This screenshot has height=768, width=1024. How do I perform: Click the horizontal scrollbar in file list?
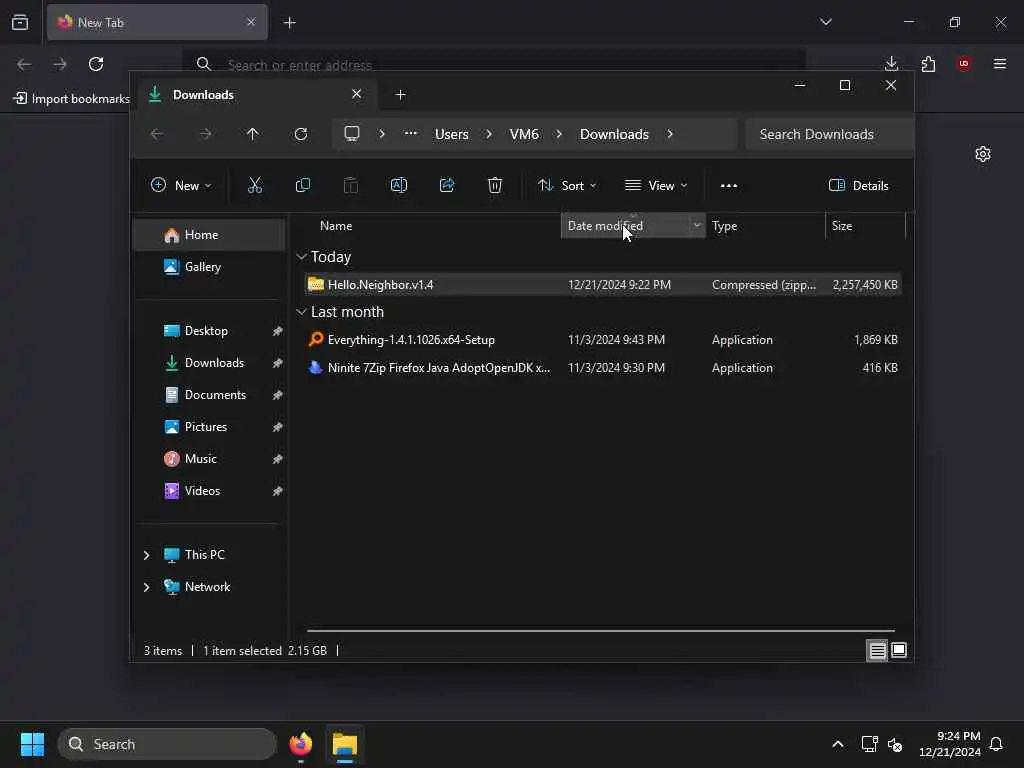(x=600, y=631)
